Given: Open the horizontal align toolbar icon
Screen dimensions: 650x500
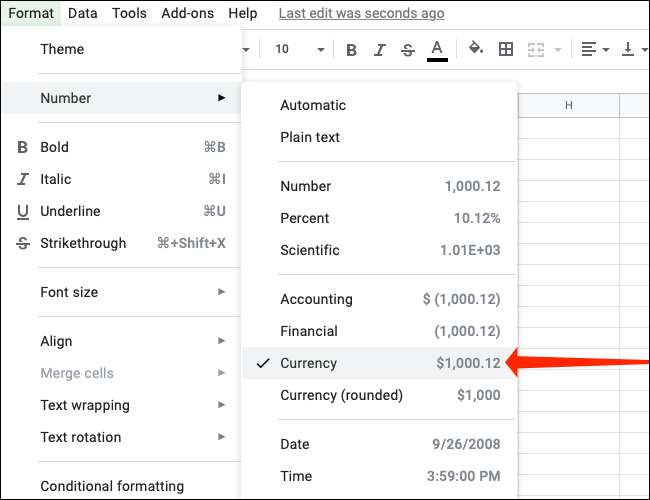Looking at the screenshot, I should (594, 49).
